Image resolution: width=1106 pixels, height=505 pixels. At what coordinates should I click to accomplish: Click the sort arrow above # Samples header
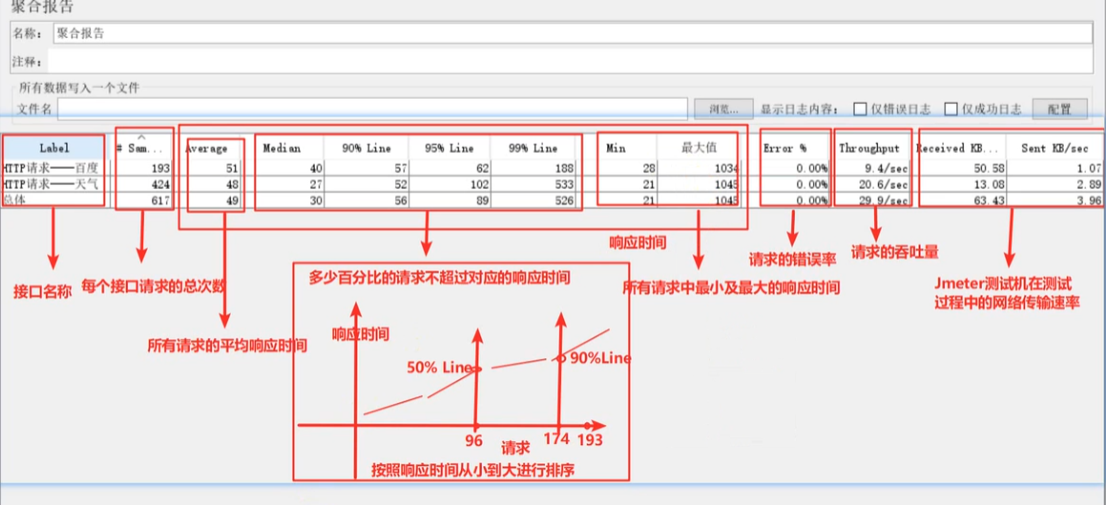click(141, 136)
